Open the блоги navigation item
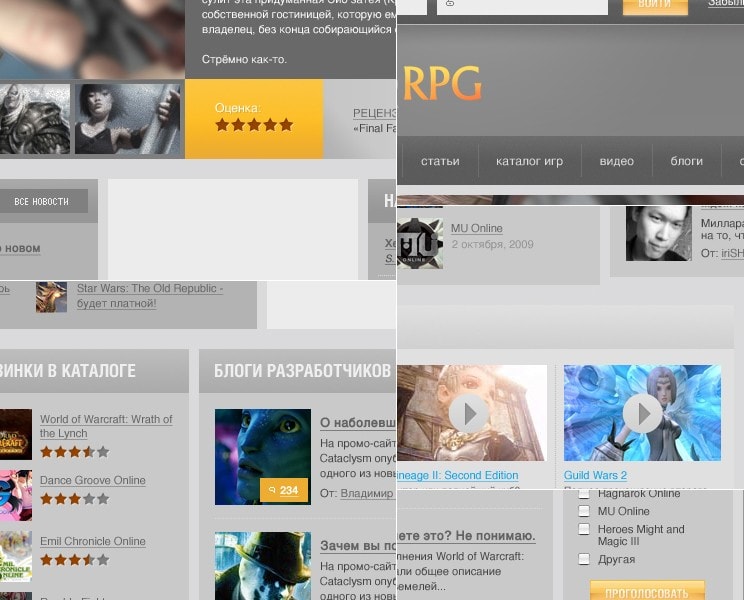Screen dimensions: 744x600 (686, 161)
